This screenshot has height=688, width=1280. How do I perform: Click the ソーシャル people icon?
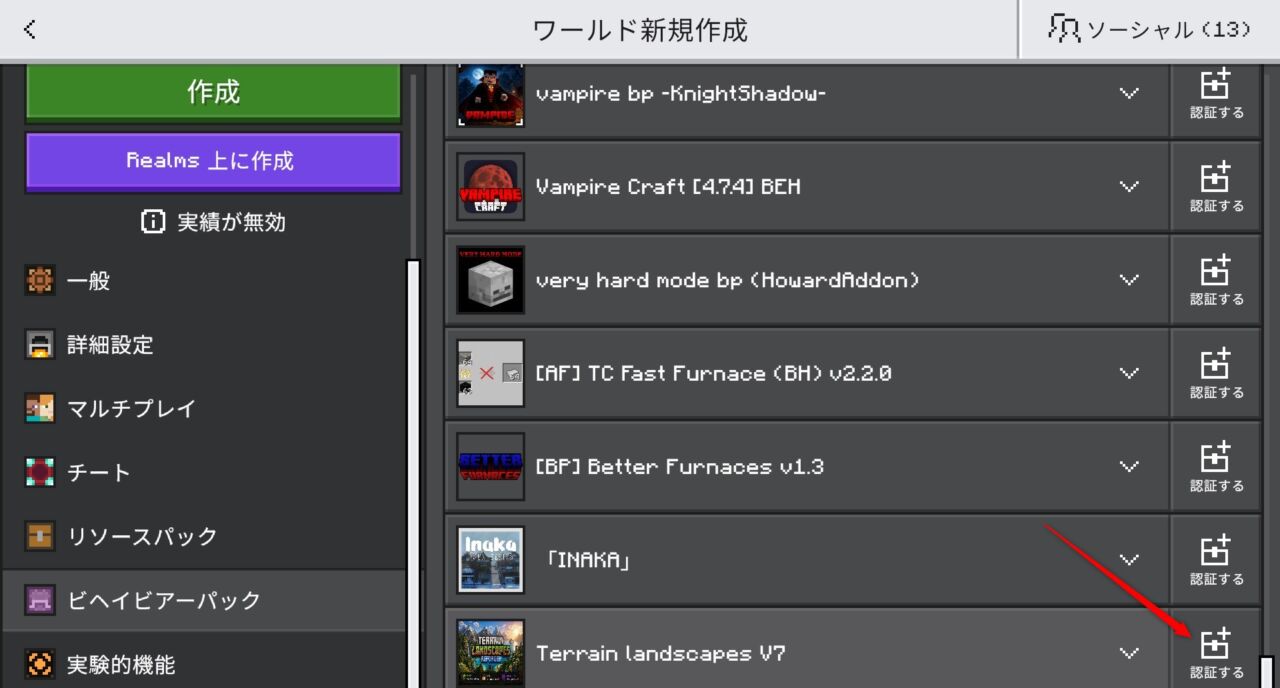pyautogui.click(x=1064, y=28)
